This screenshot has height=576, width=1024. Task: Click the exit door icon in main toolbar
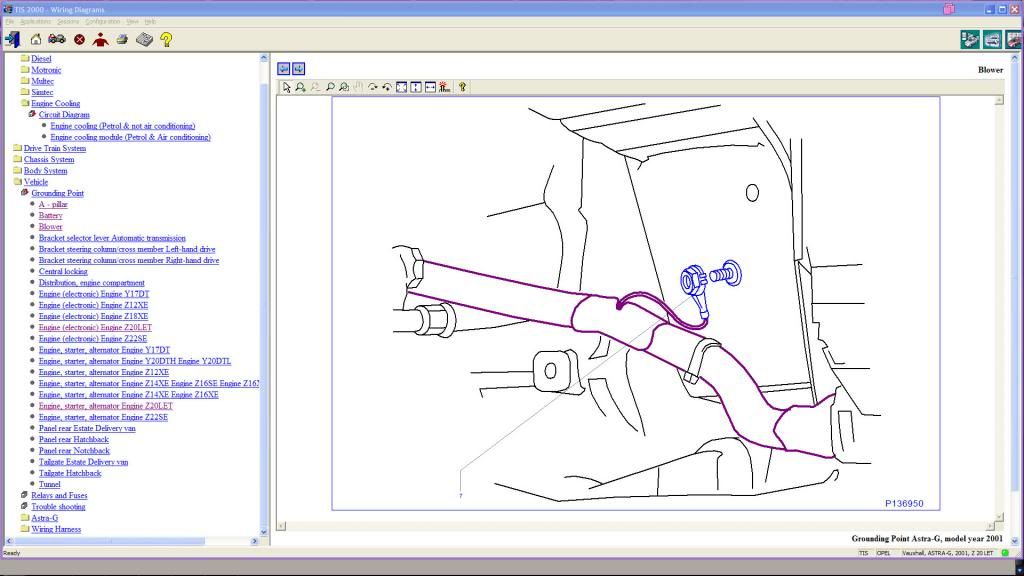pos(12,39)
